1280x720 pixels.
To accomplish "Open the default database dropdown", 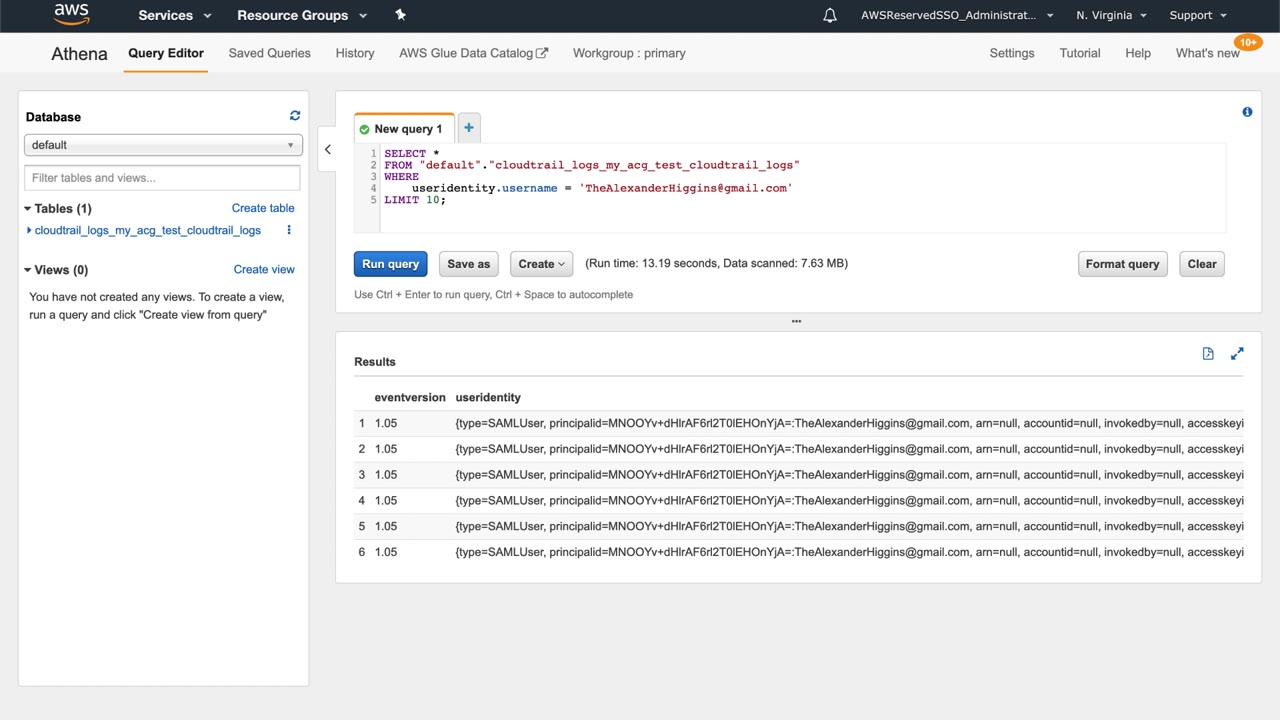I will pyautogui.click(x=163, y=145).
